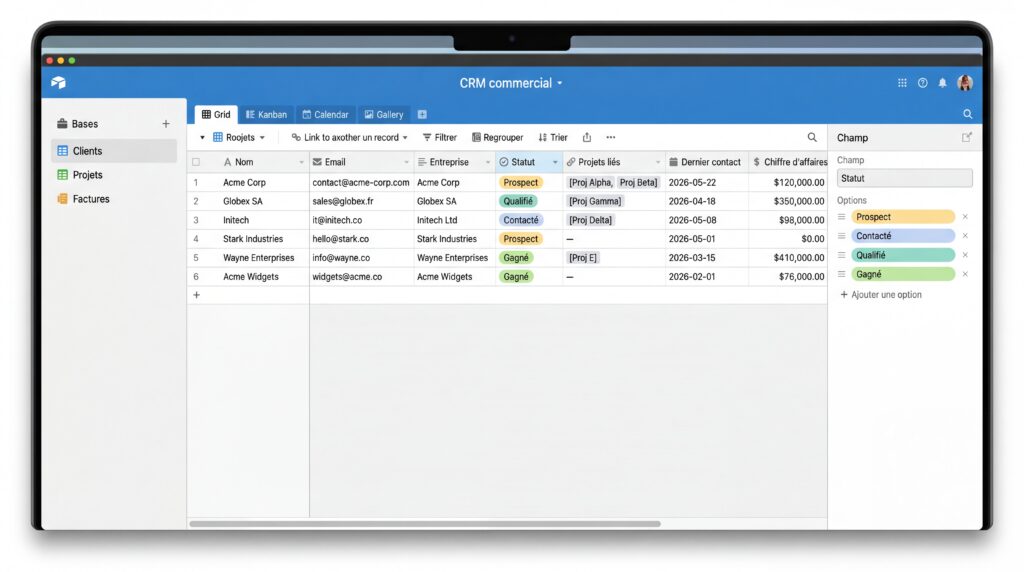Click the Chiffre d'affaires column header

(x=788, y=162)
